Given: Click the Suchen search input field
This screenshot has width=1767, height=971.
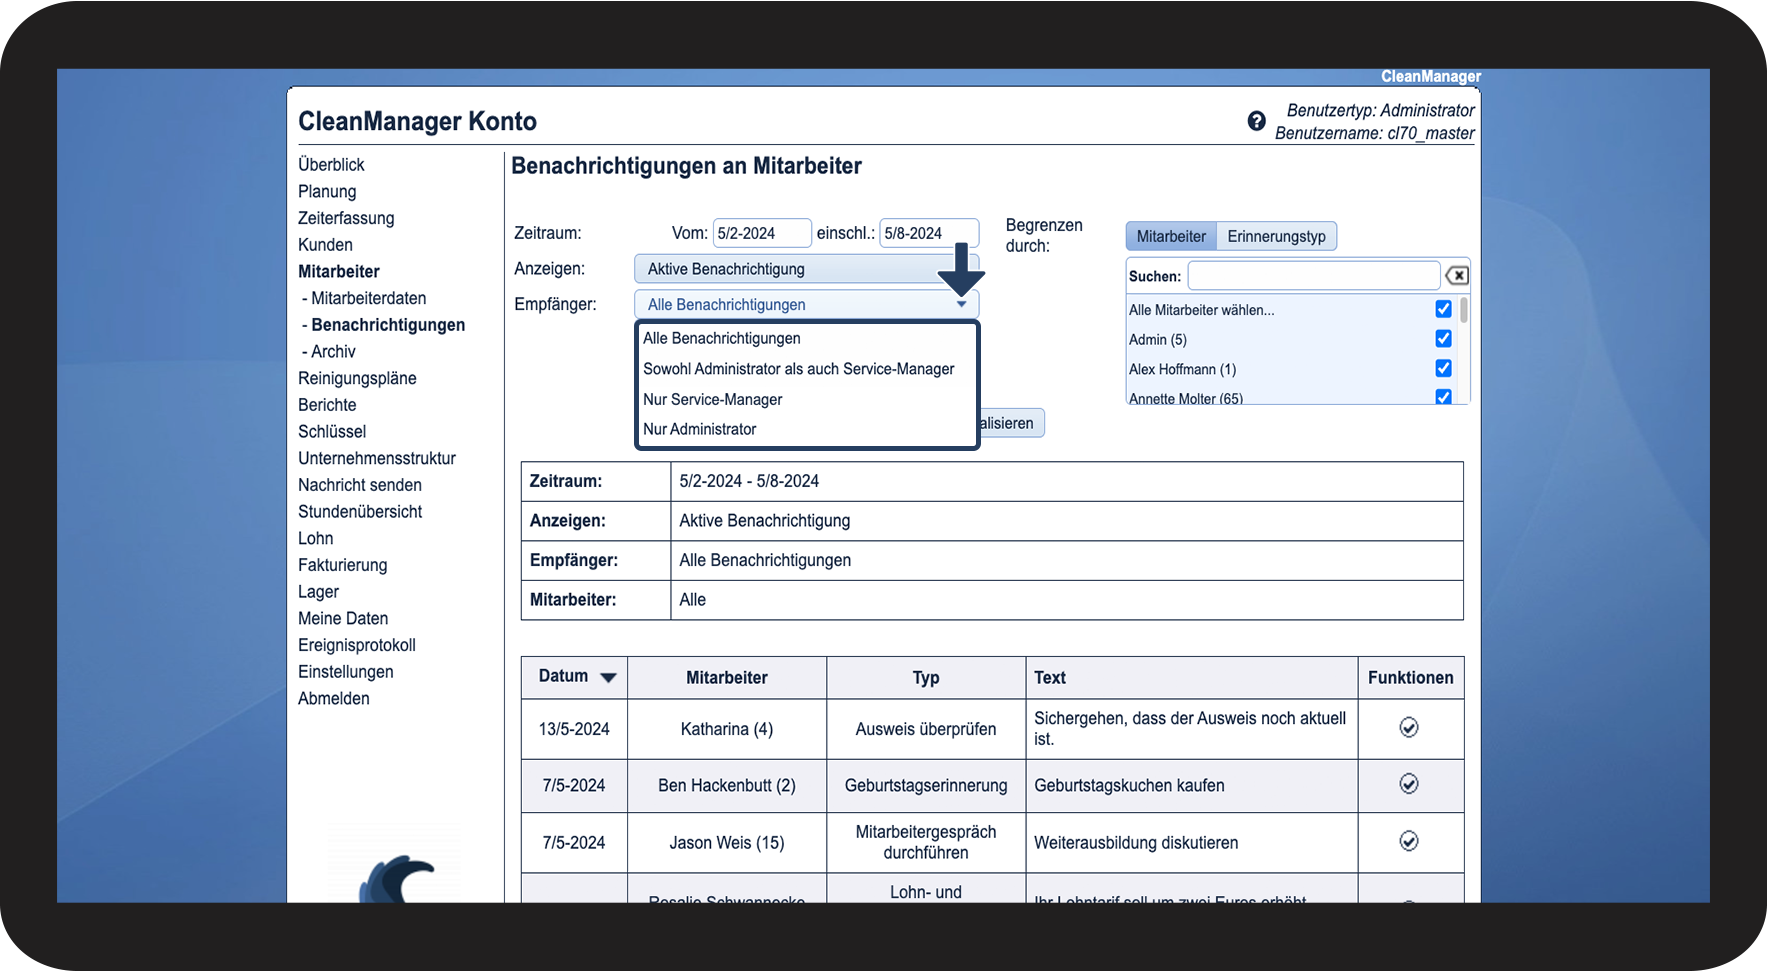Looking at the screenshot, I should [1313, 276].
